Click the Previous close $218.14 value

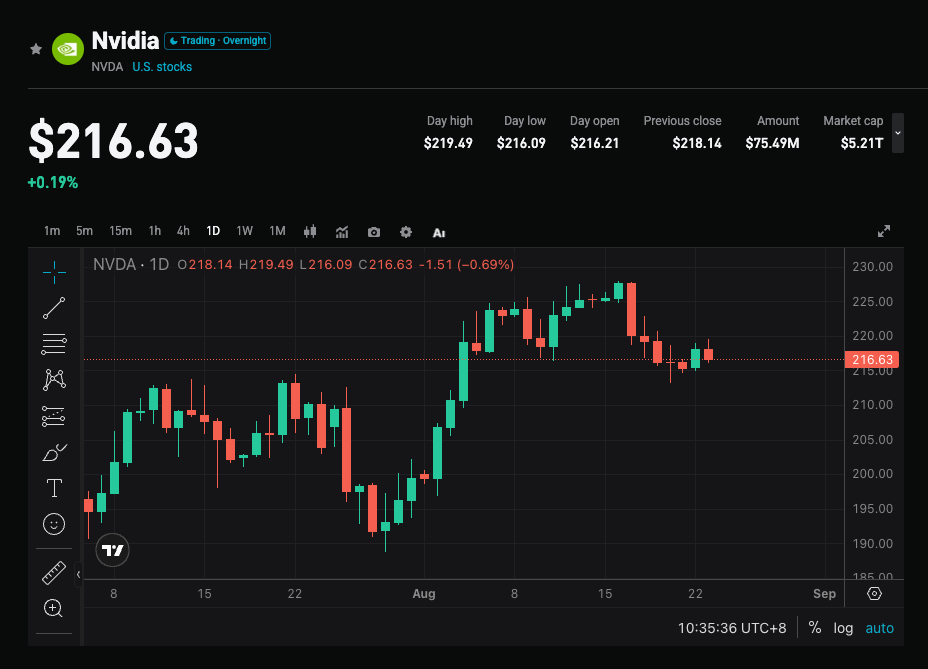coord(697,143)
